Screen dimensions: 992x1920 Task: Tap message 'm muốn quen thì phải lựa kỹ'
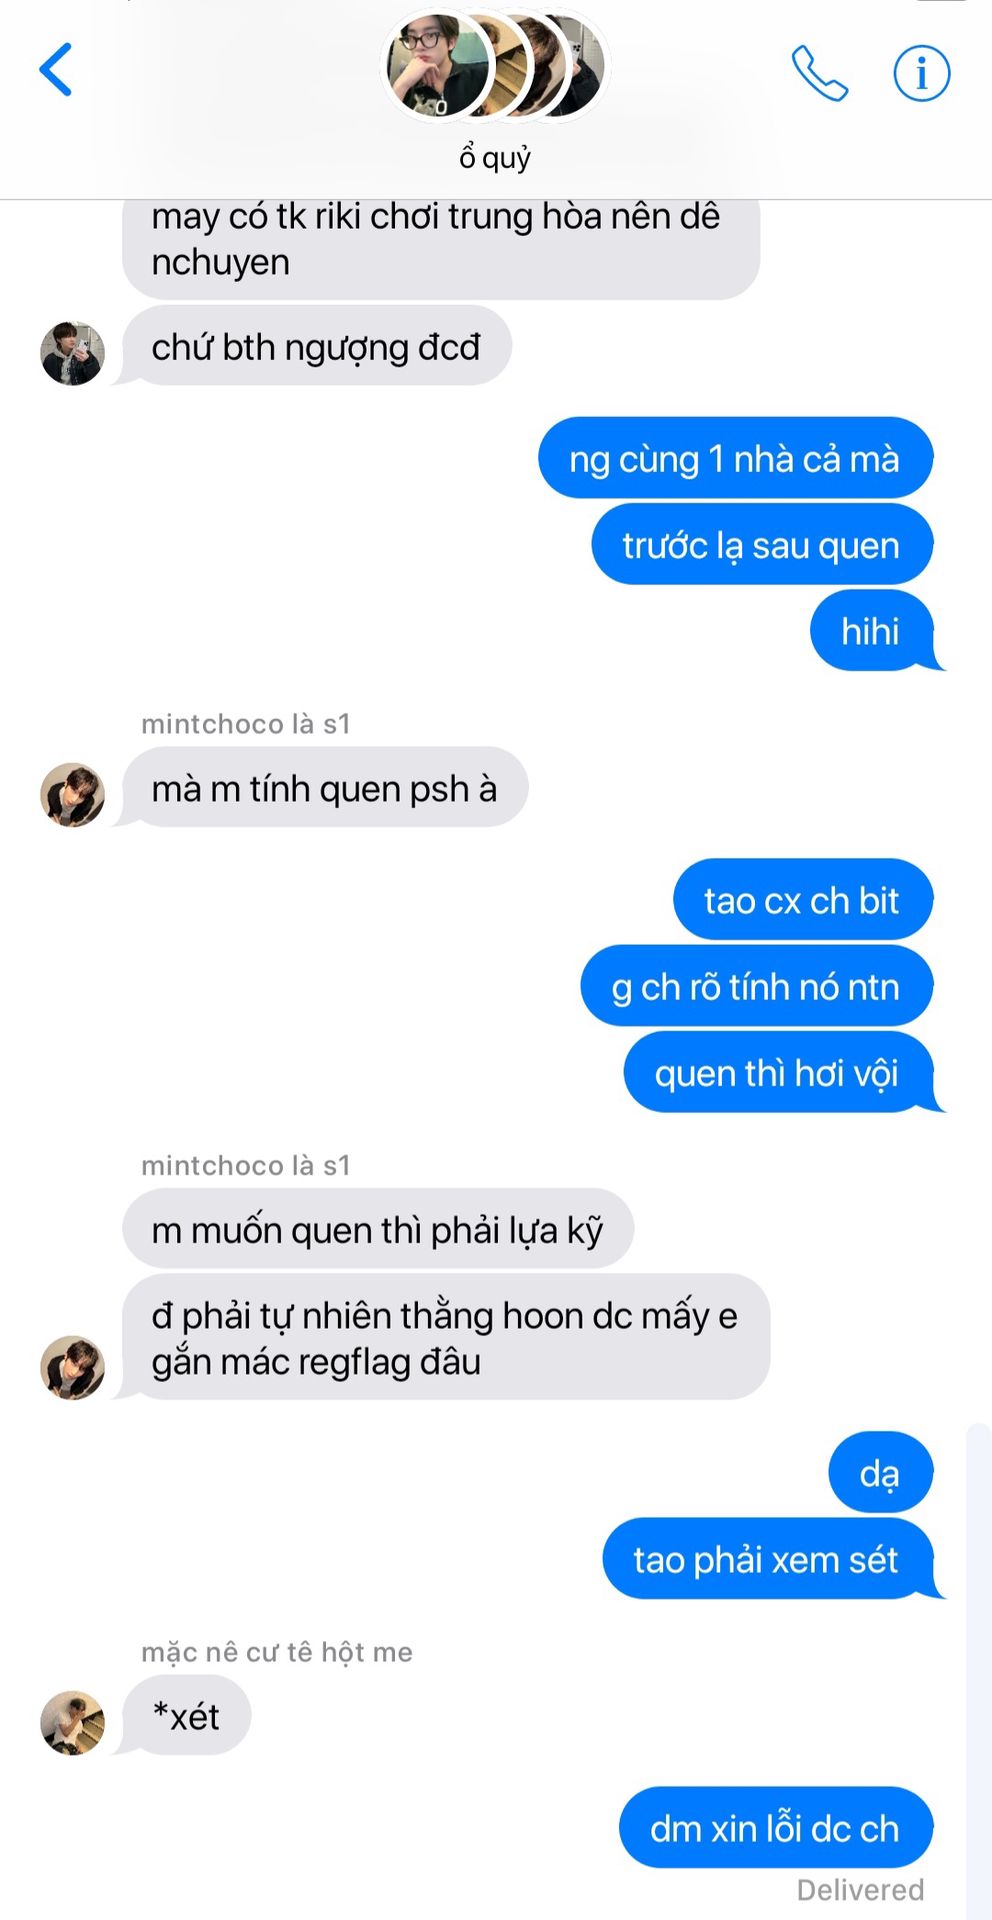pyautogui.click(x=378, y=1229)
